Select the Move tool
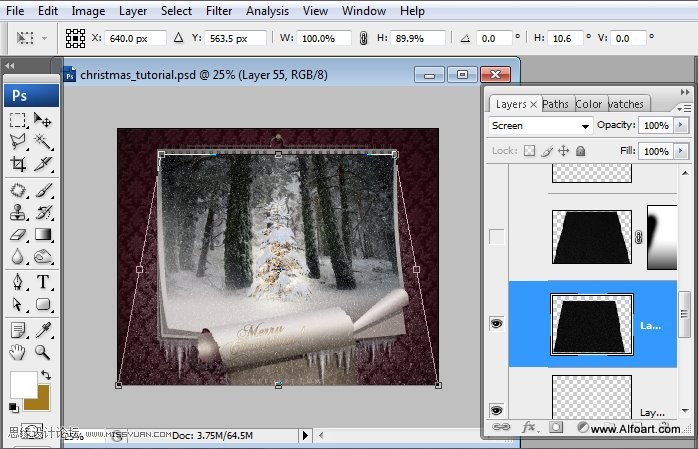Viewport: 698px width, 449px height. [x=43, y=120]
